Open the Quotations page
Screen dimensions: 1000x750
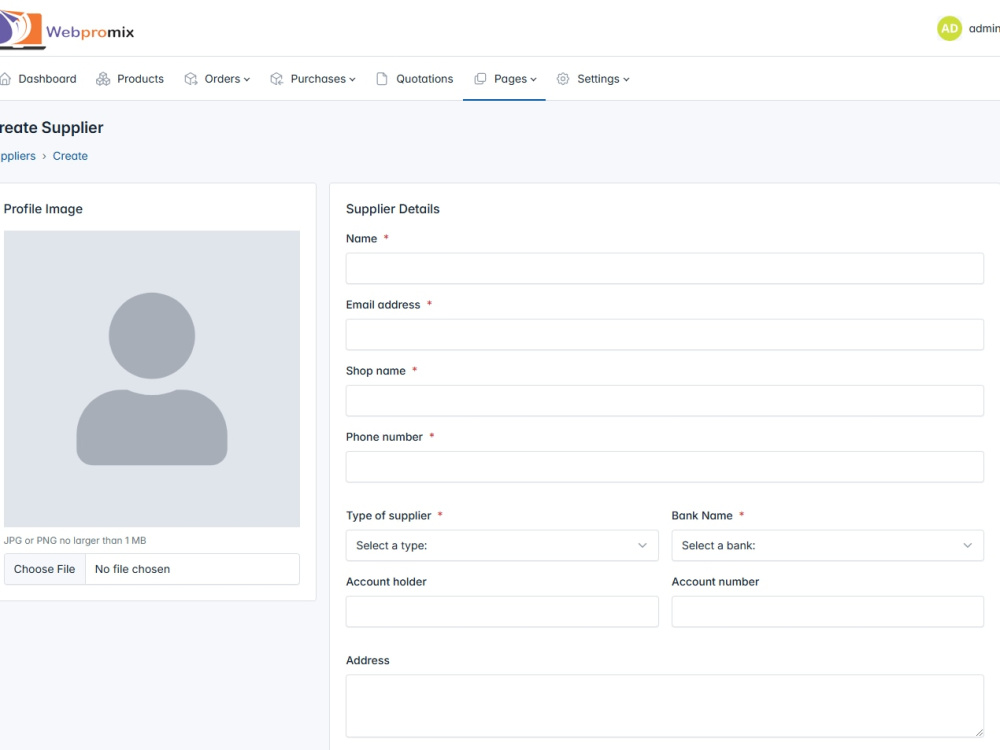(425, 78)
